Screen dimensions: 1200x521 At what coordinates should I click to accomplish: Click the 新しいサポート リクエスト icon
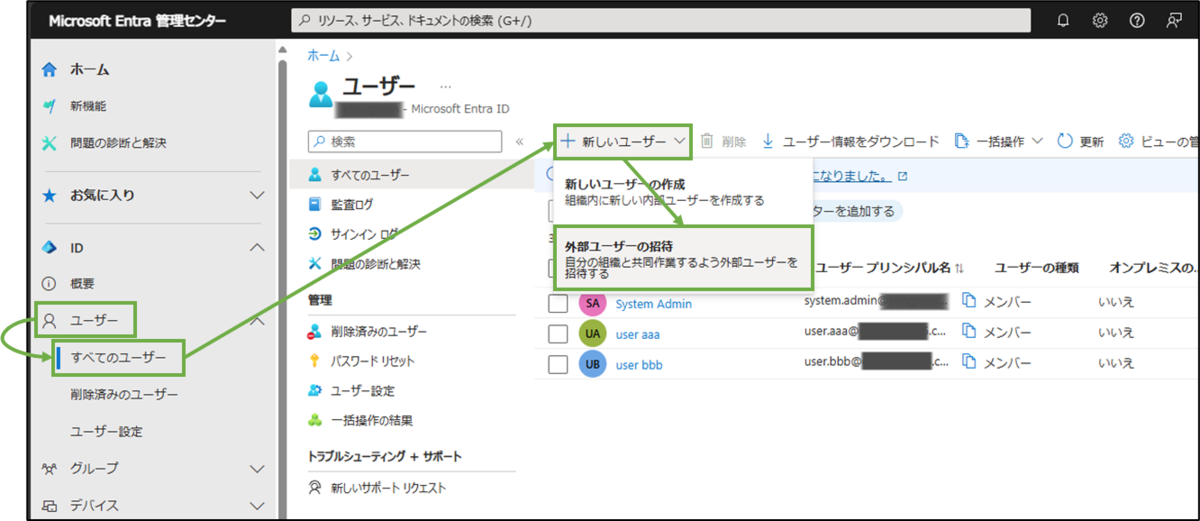(314, 488)
